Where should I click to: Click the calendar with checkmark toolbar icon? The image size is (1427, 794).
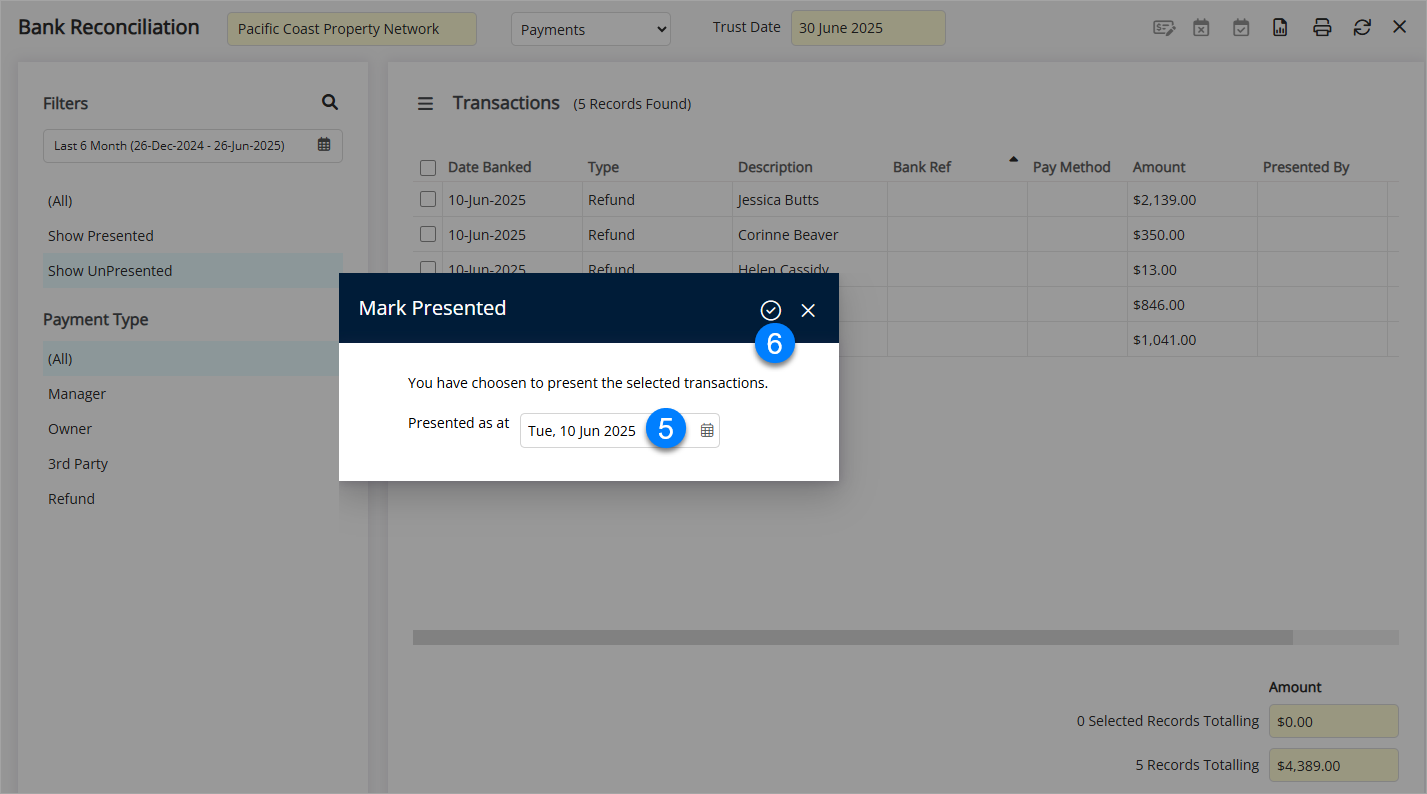1241,28
